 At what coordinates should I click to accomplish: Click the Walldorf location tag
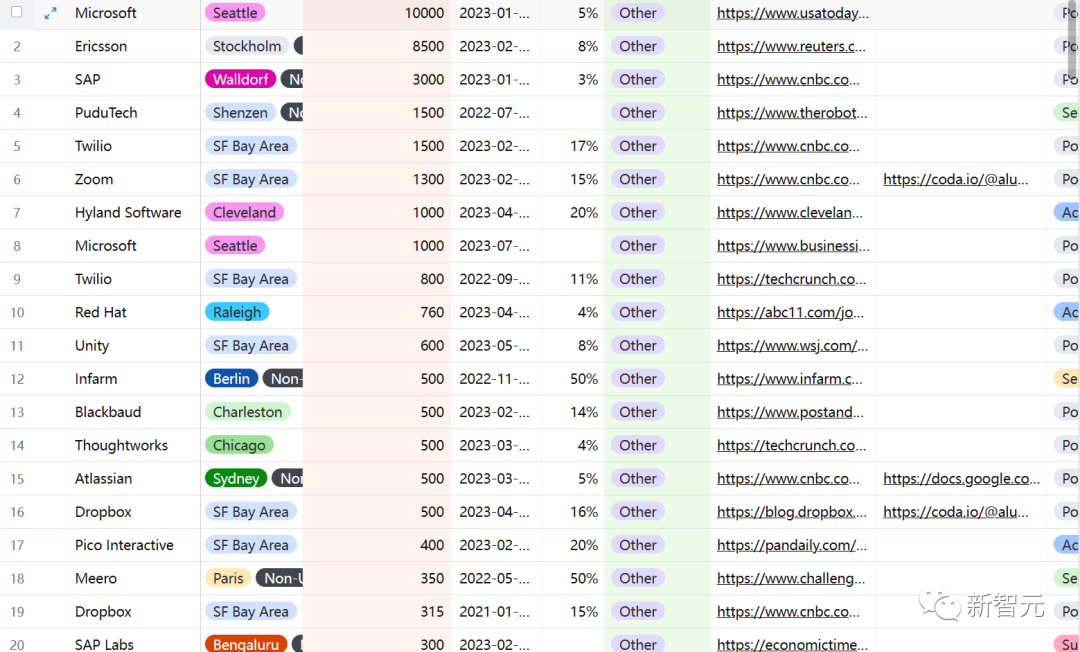coord(240,80)
